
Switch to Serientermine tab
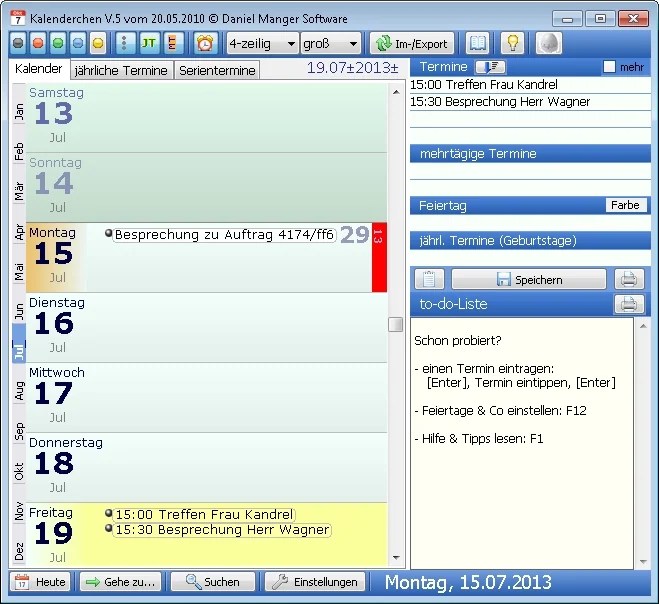tap(217, 70)
